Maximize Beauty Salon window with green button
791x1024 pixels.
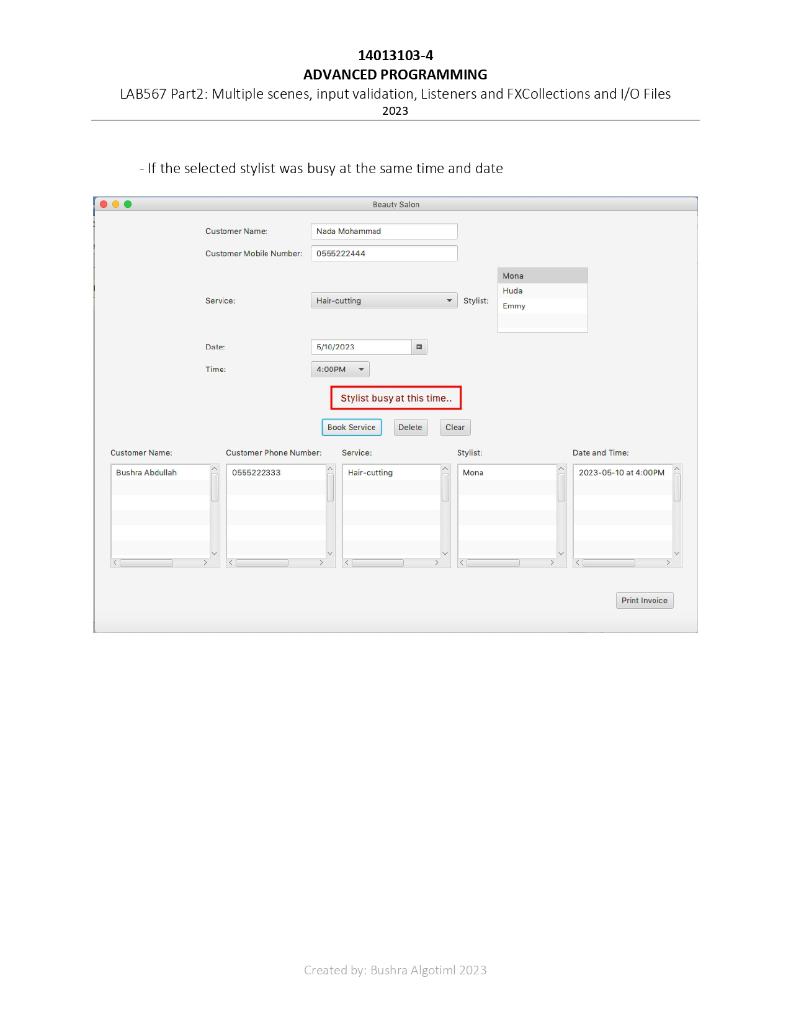point(128,204)
